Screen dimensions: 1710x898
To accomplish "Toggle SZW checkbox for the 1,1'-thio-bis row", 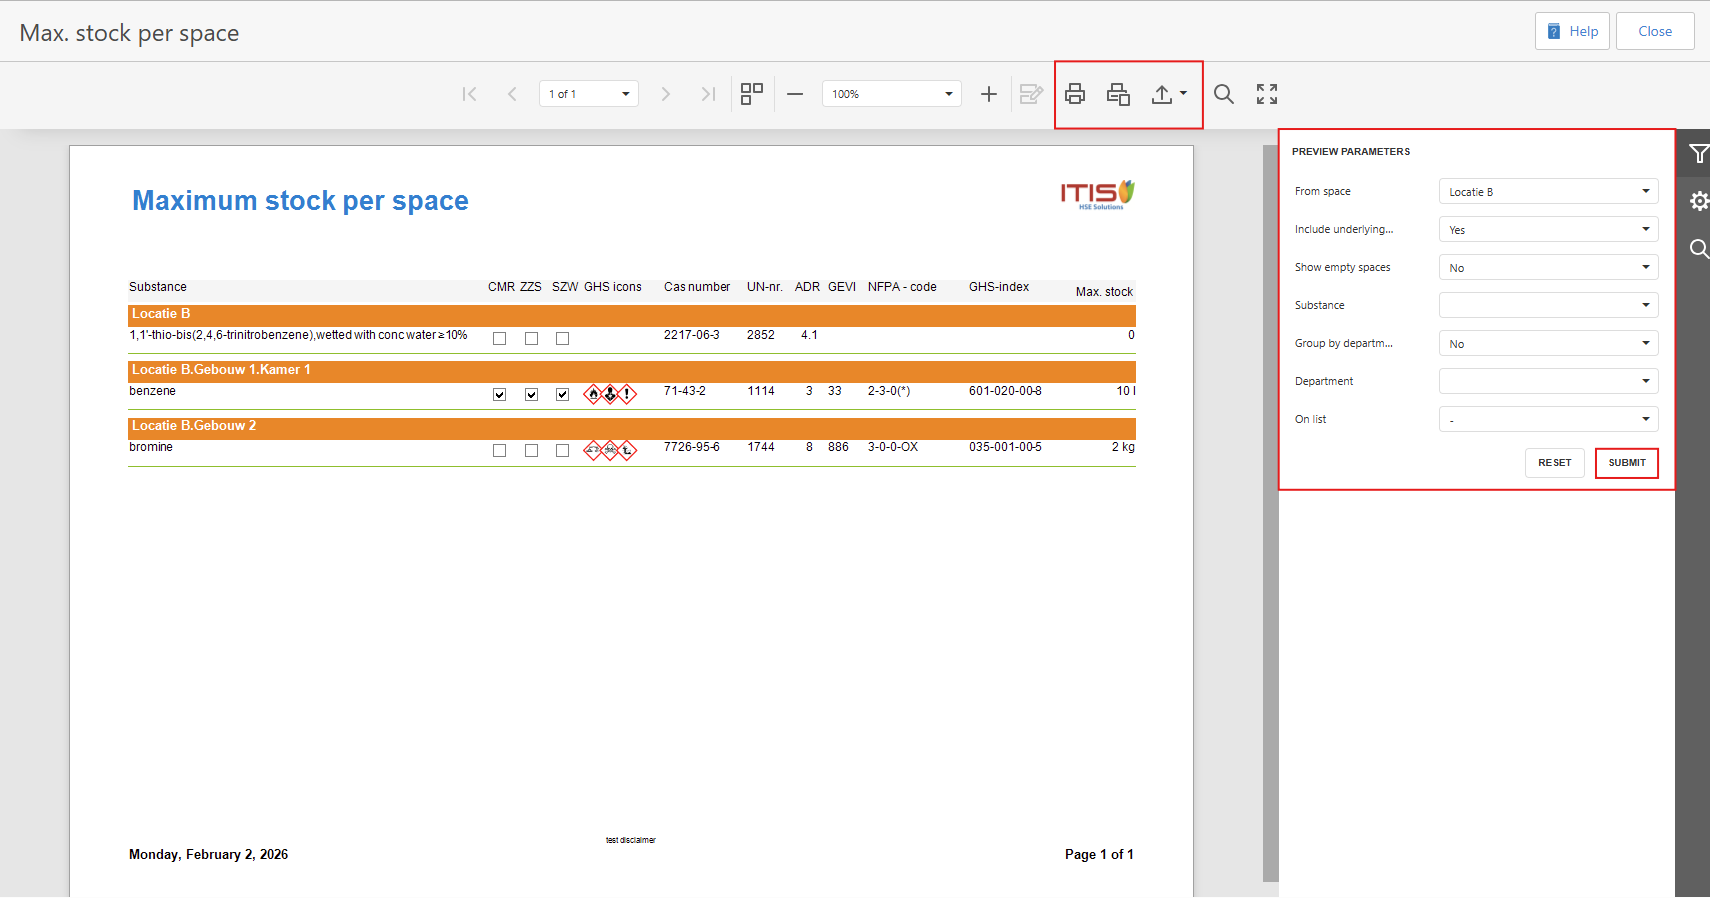I will (563, 339).
